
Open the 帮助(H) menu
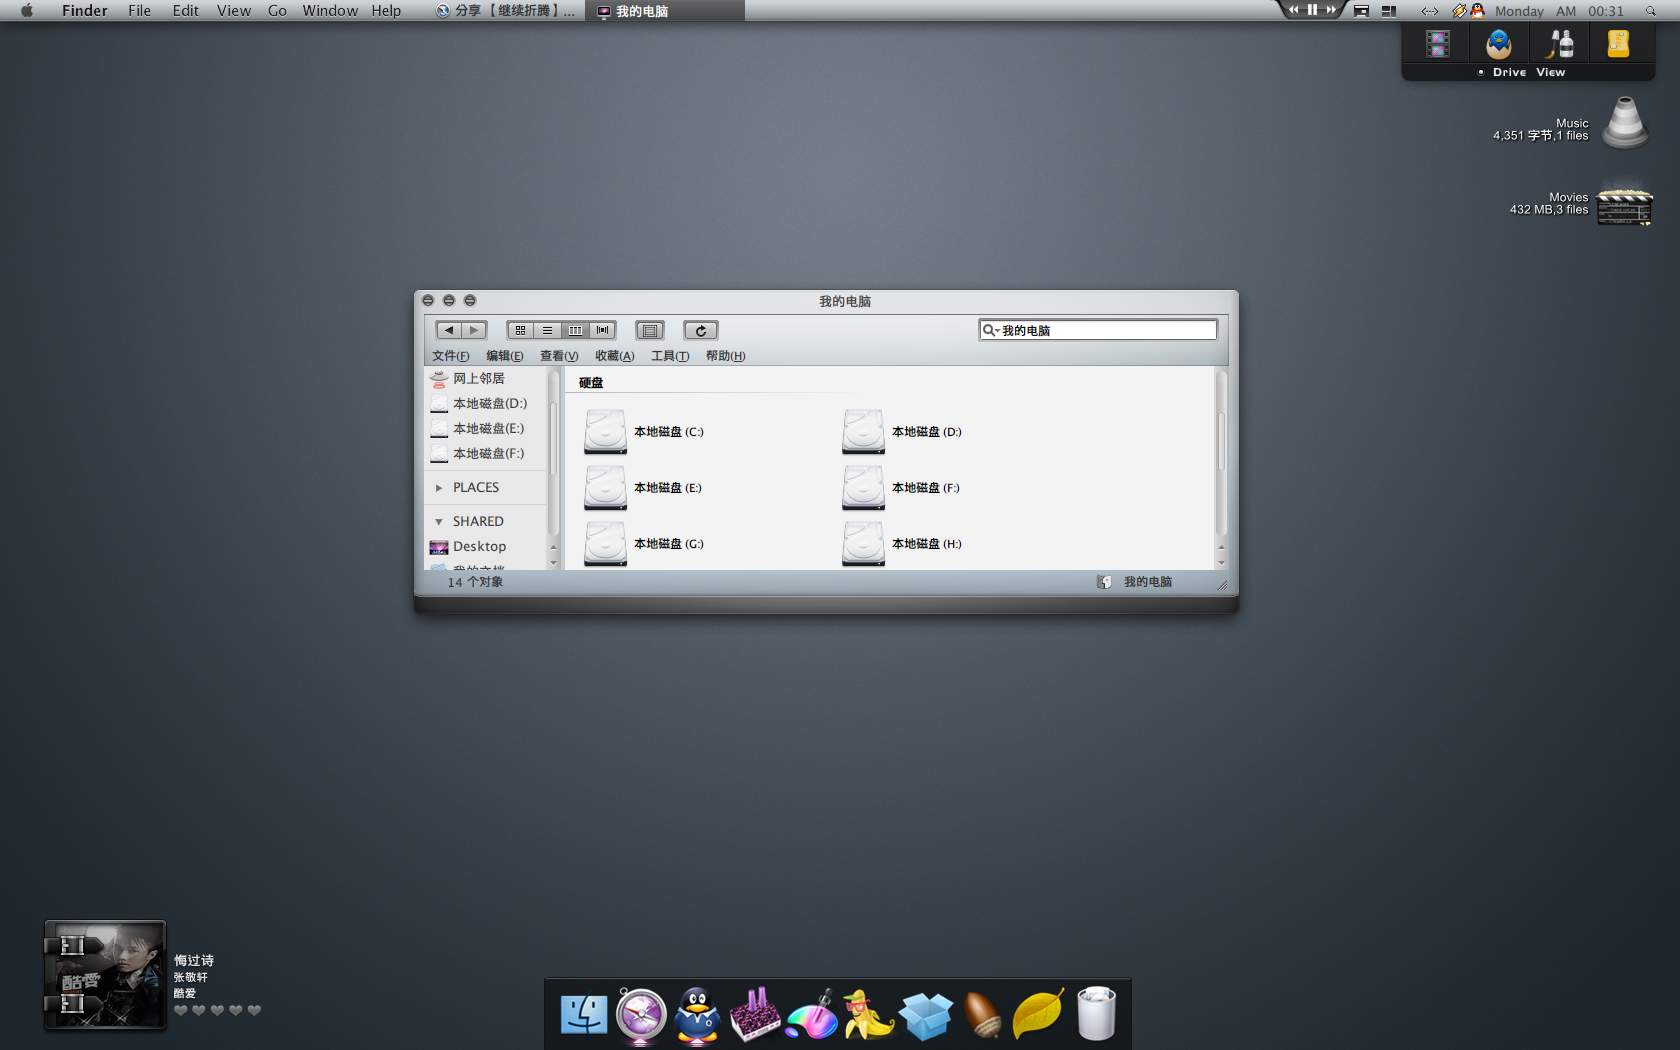[725, 356]
